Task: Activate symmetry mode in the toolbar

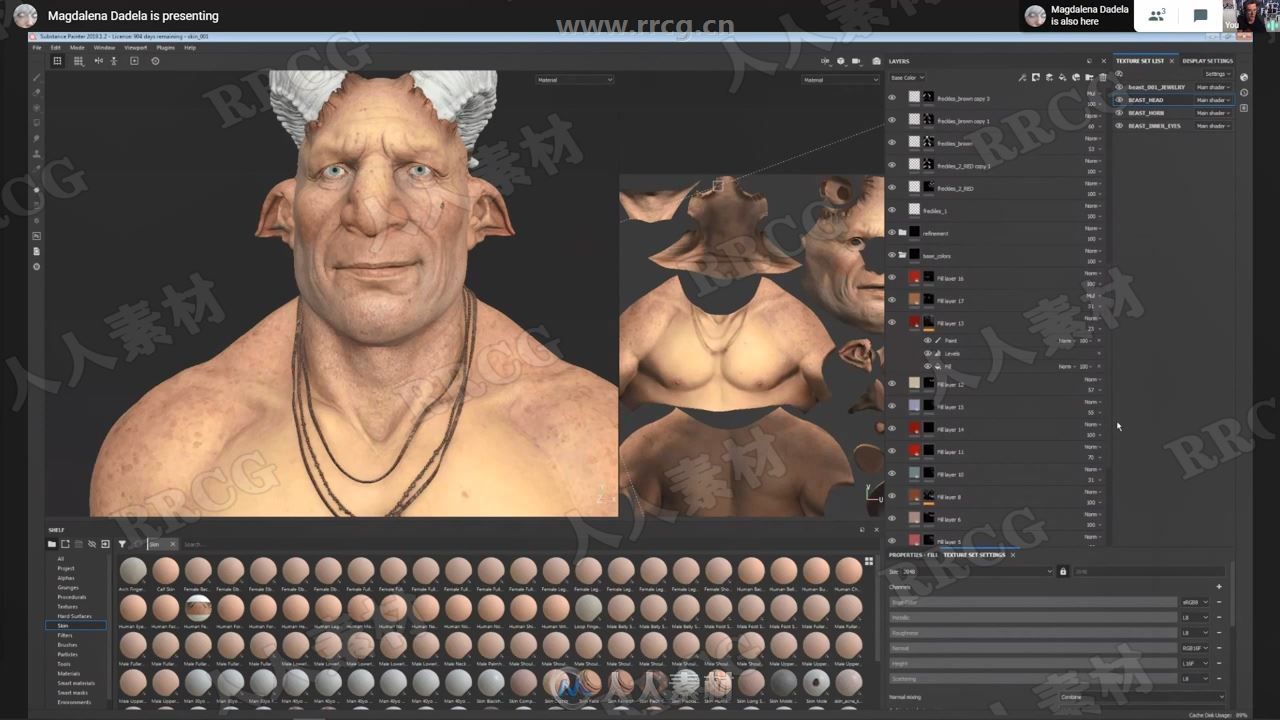Action: click(99, 60)
